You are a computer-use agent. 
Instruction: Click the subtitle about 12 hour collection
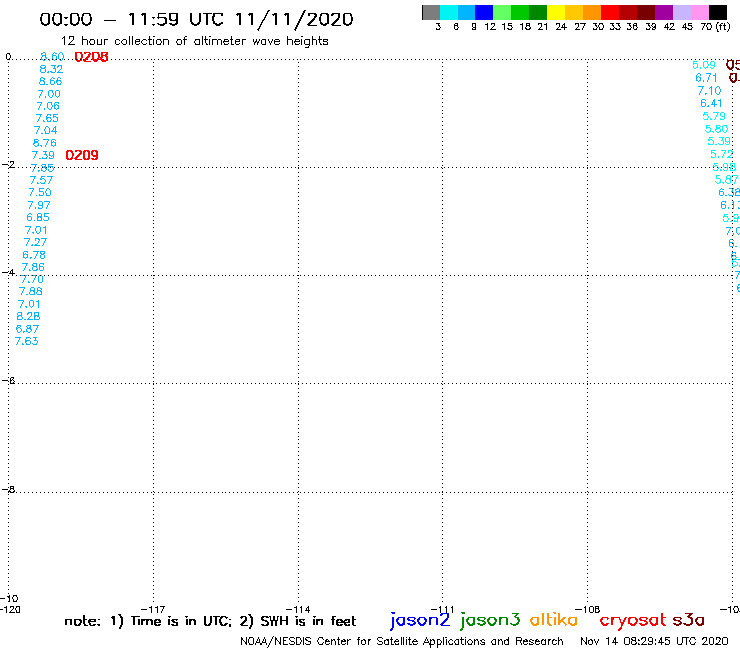194,42
